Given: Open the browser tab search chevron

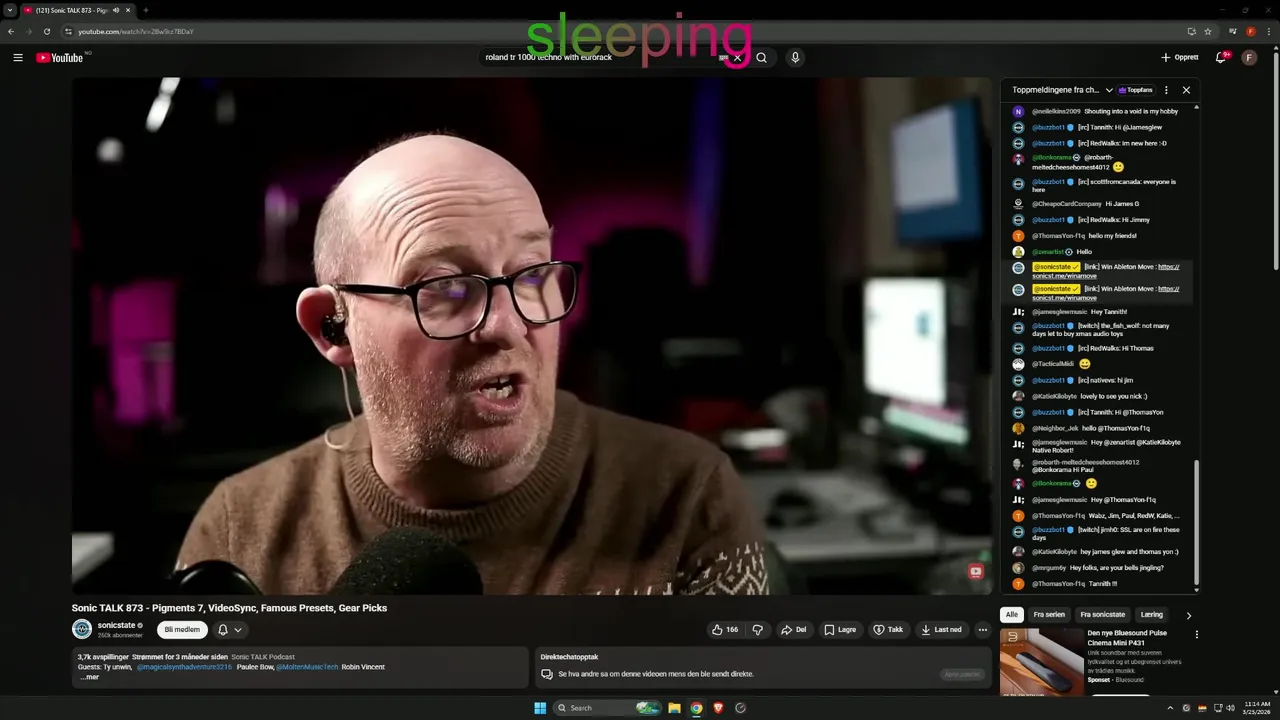Looking at the screenshot, I should coord(9,10).
